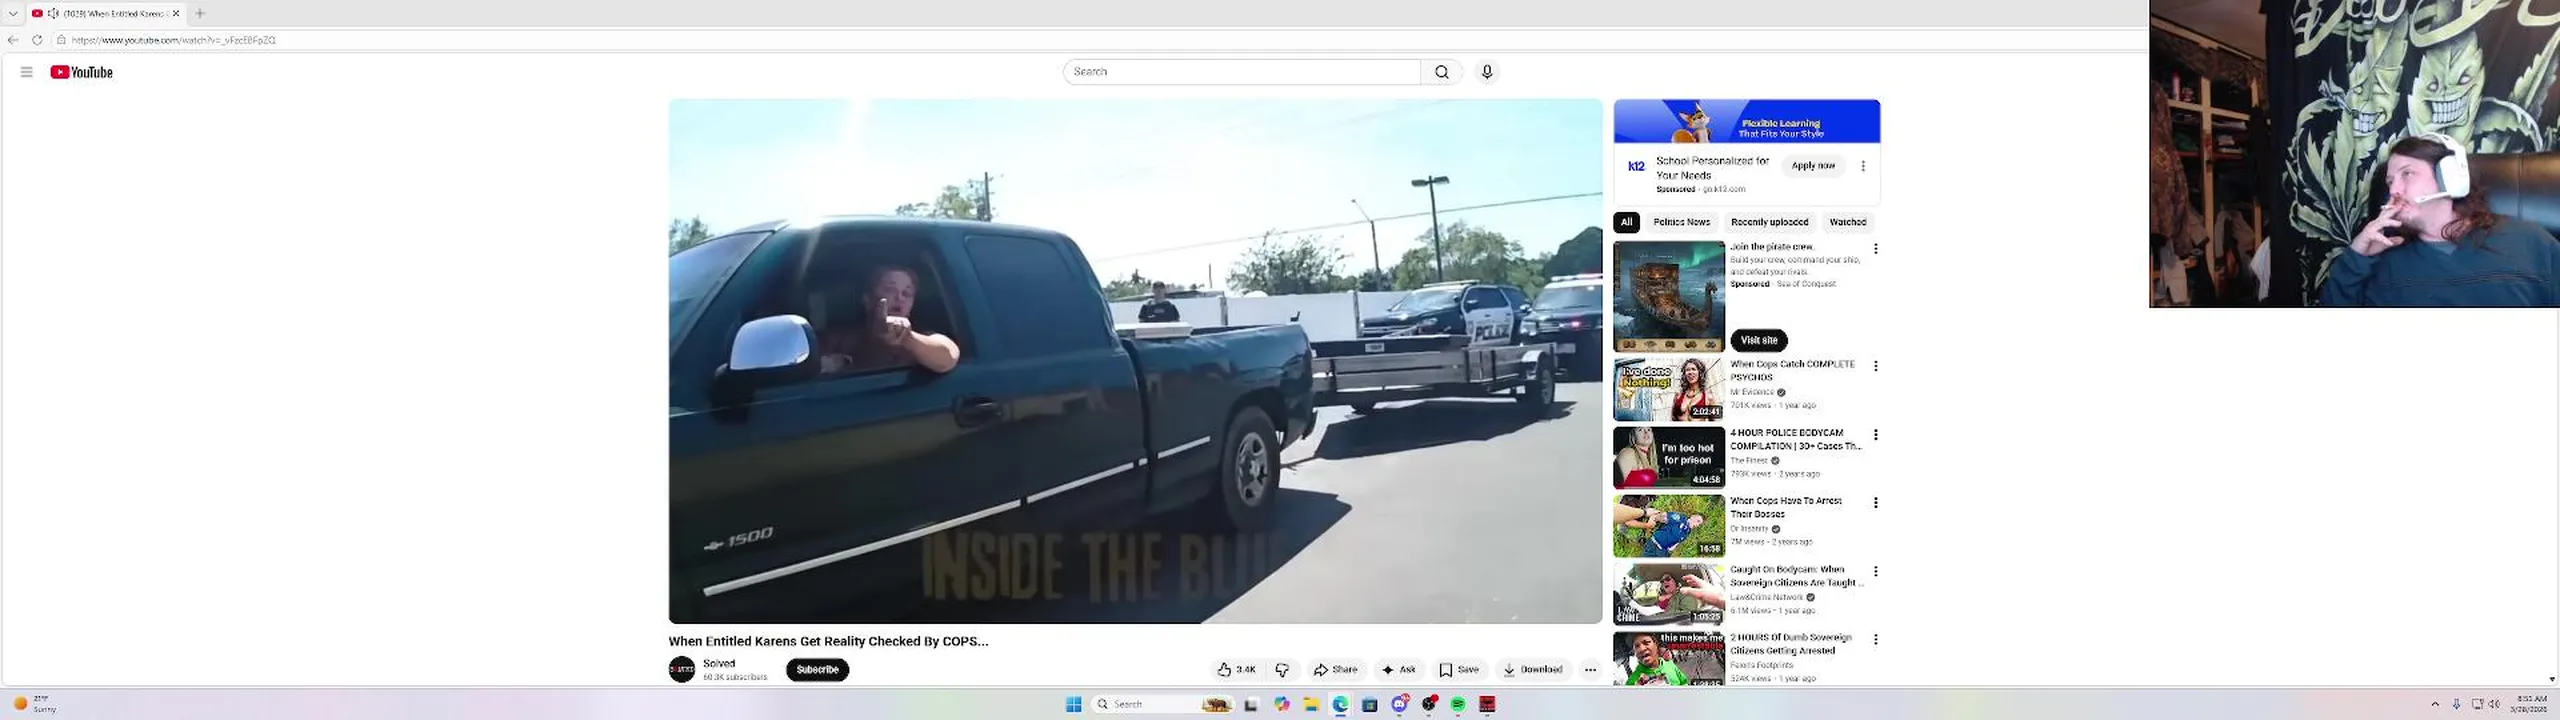Select the Recently uploaded filter chip

tap(1769, 222)
